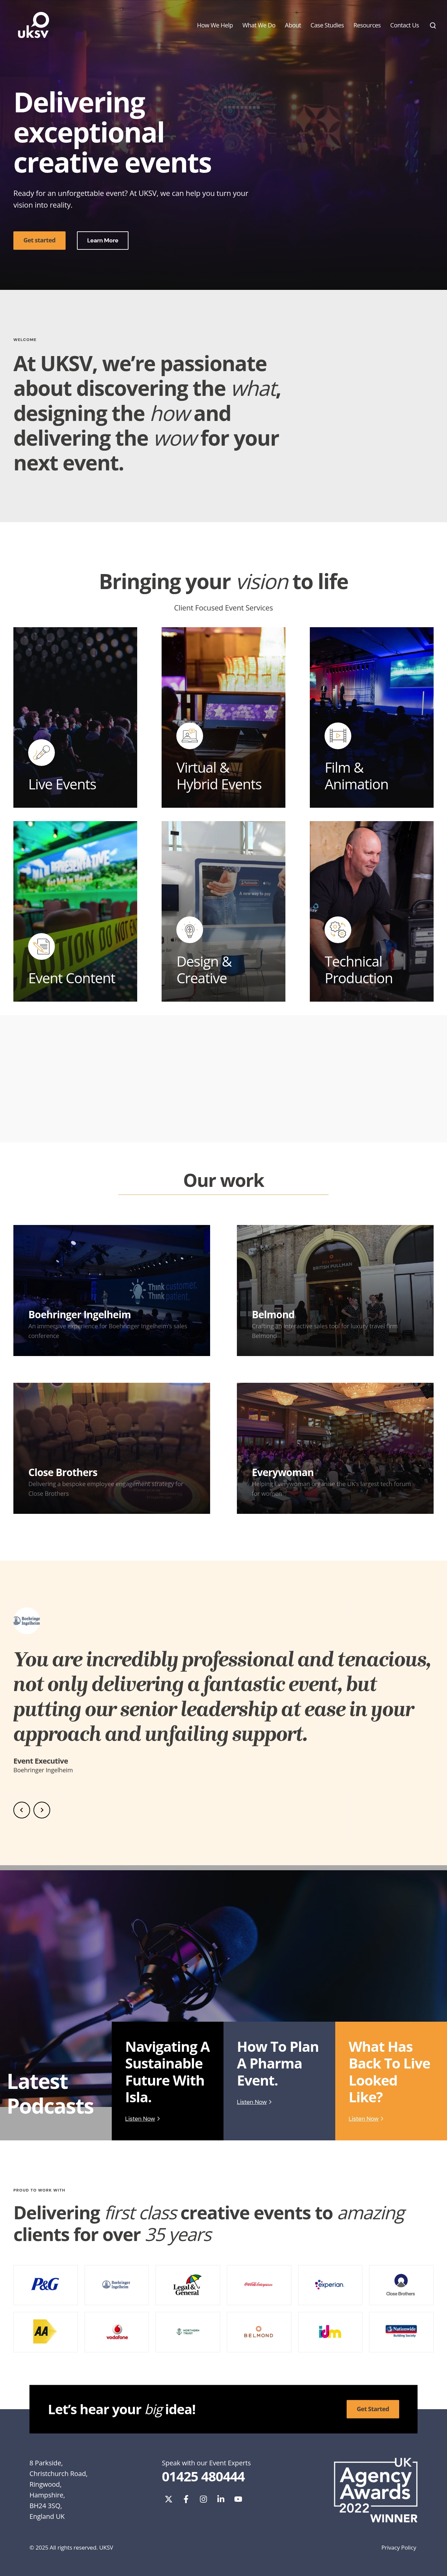The height and width of the screenshot is (2576, 447).
Task: Listen Now for Navigating A Sustainable Future
Action: pyautogui.click(x=142, y=2119)
